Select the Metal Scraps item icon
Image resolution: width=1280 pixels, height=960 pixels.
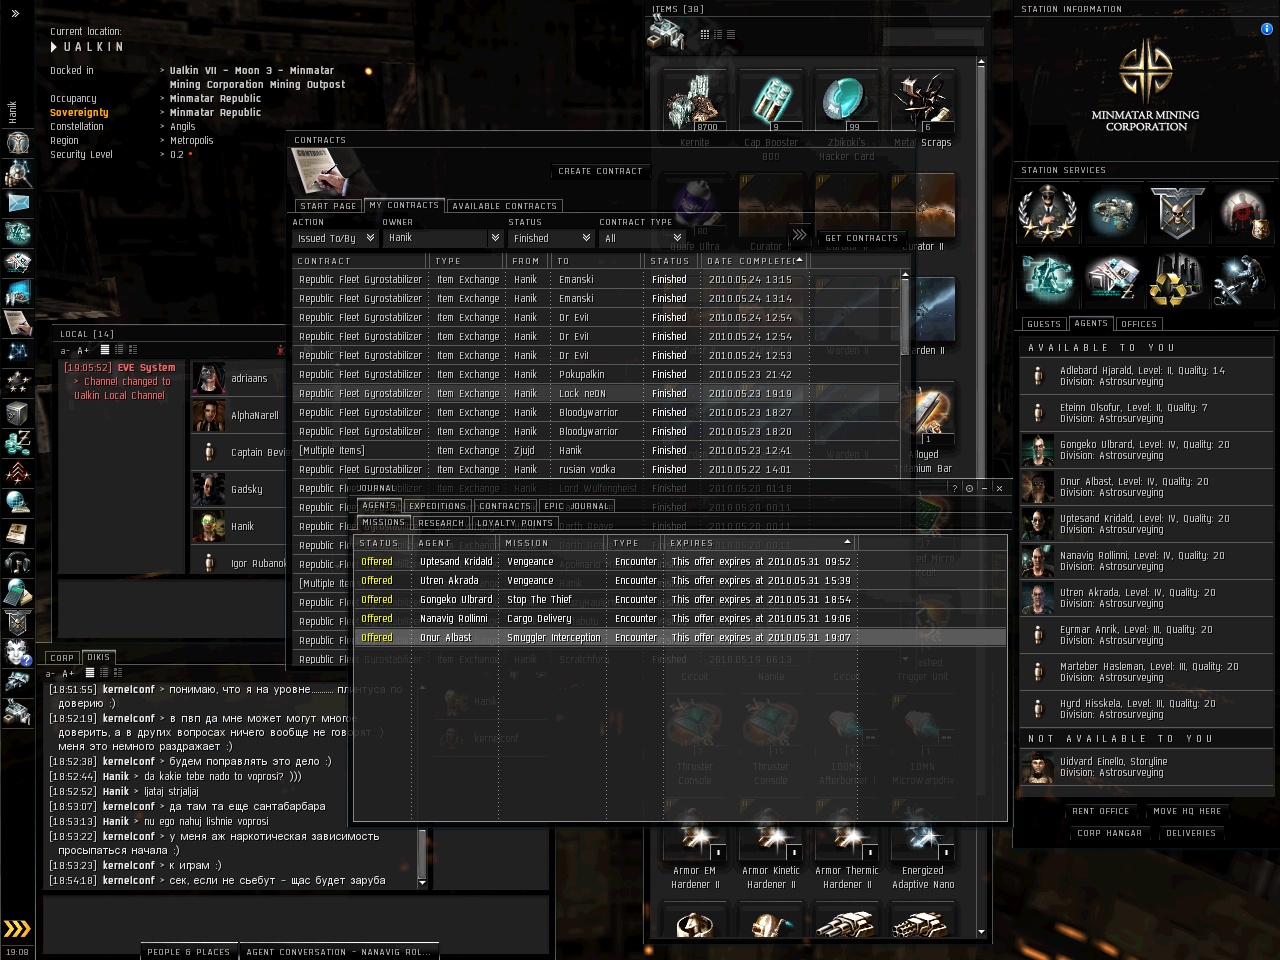pos(923,102)
